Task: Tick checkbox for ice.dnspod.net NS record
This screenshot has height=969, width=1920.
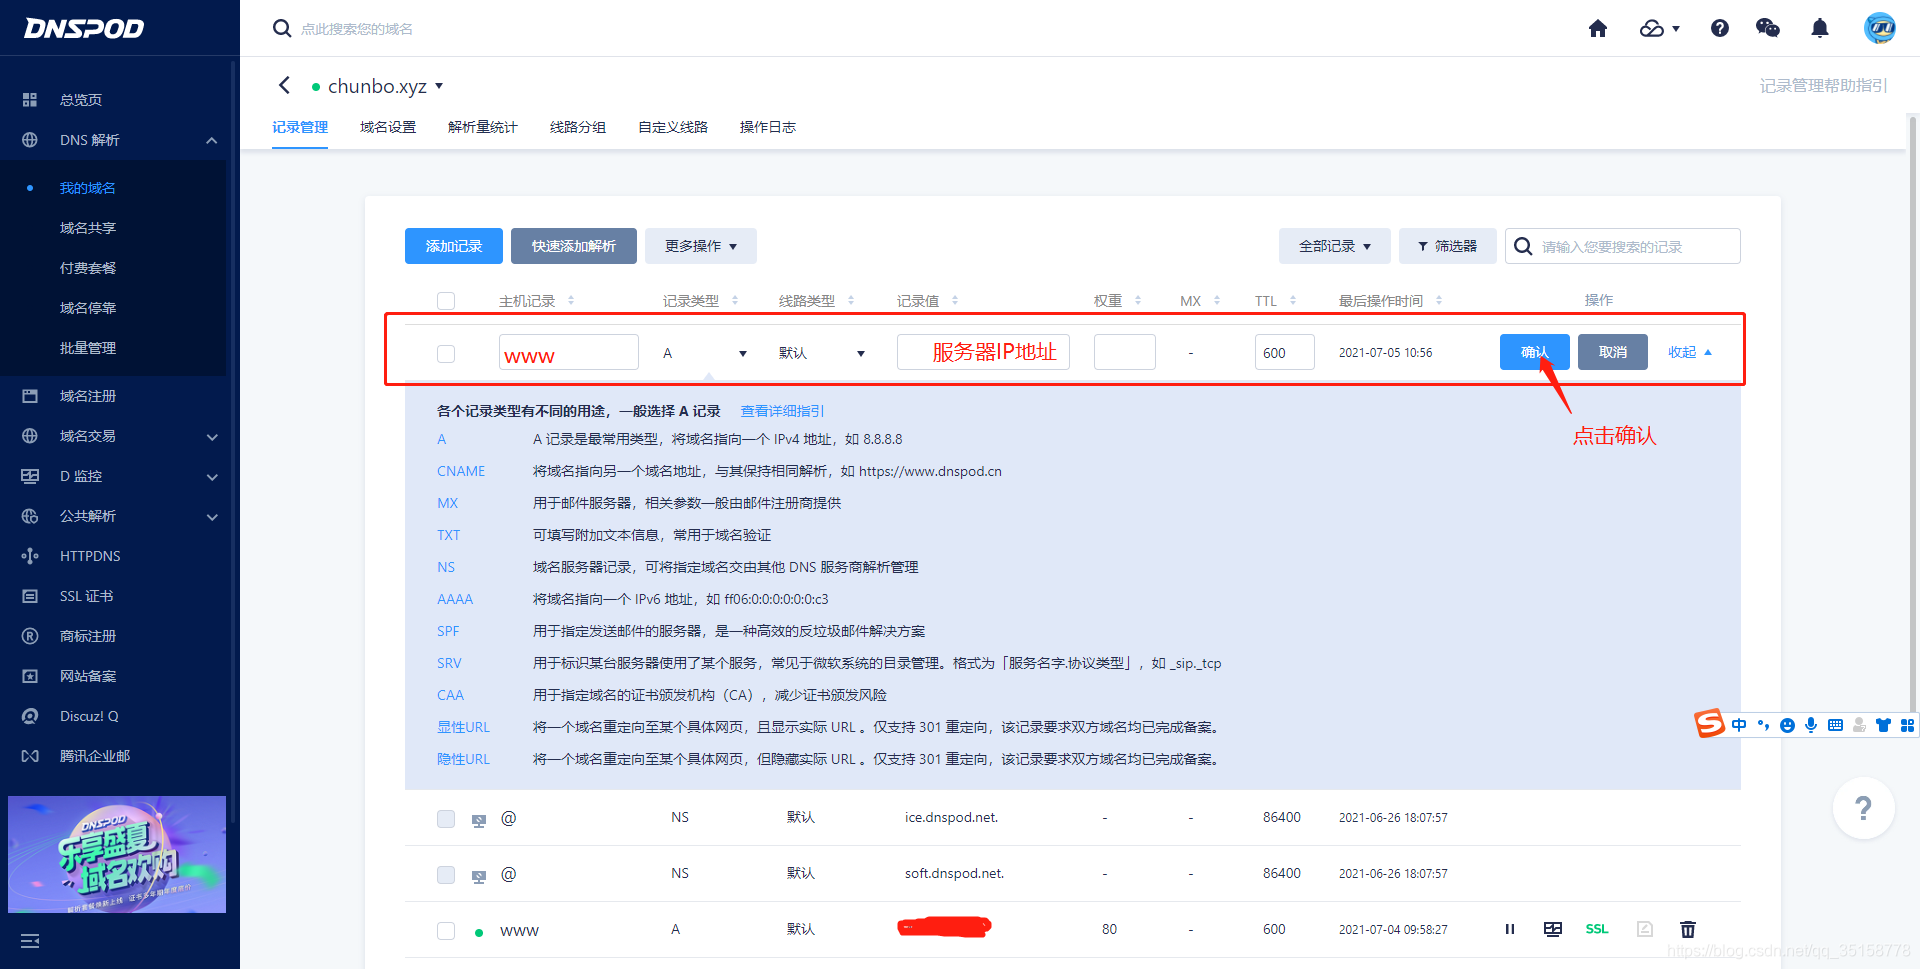Action: point(446,819)
